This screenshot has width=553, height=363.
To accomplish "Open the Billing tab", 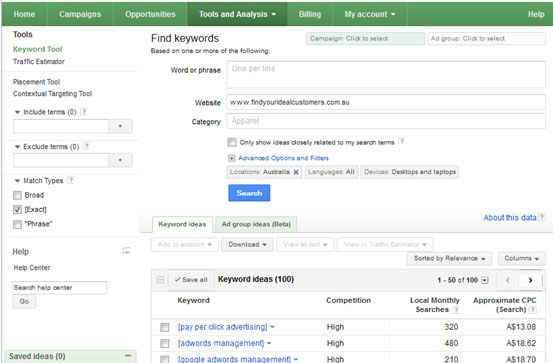I will click(310, 14).
